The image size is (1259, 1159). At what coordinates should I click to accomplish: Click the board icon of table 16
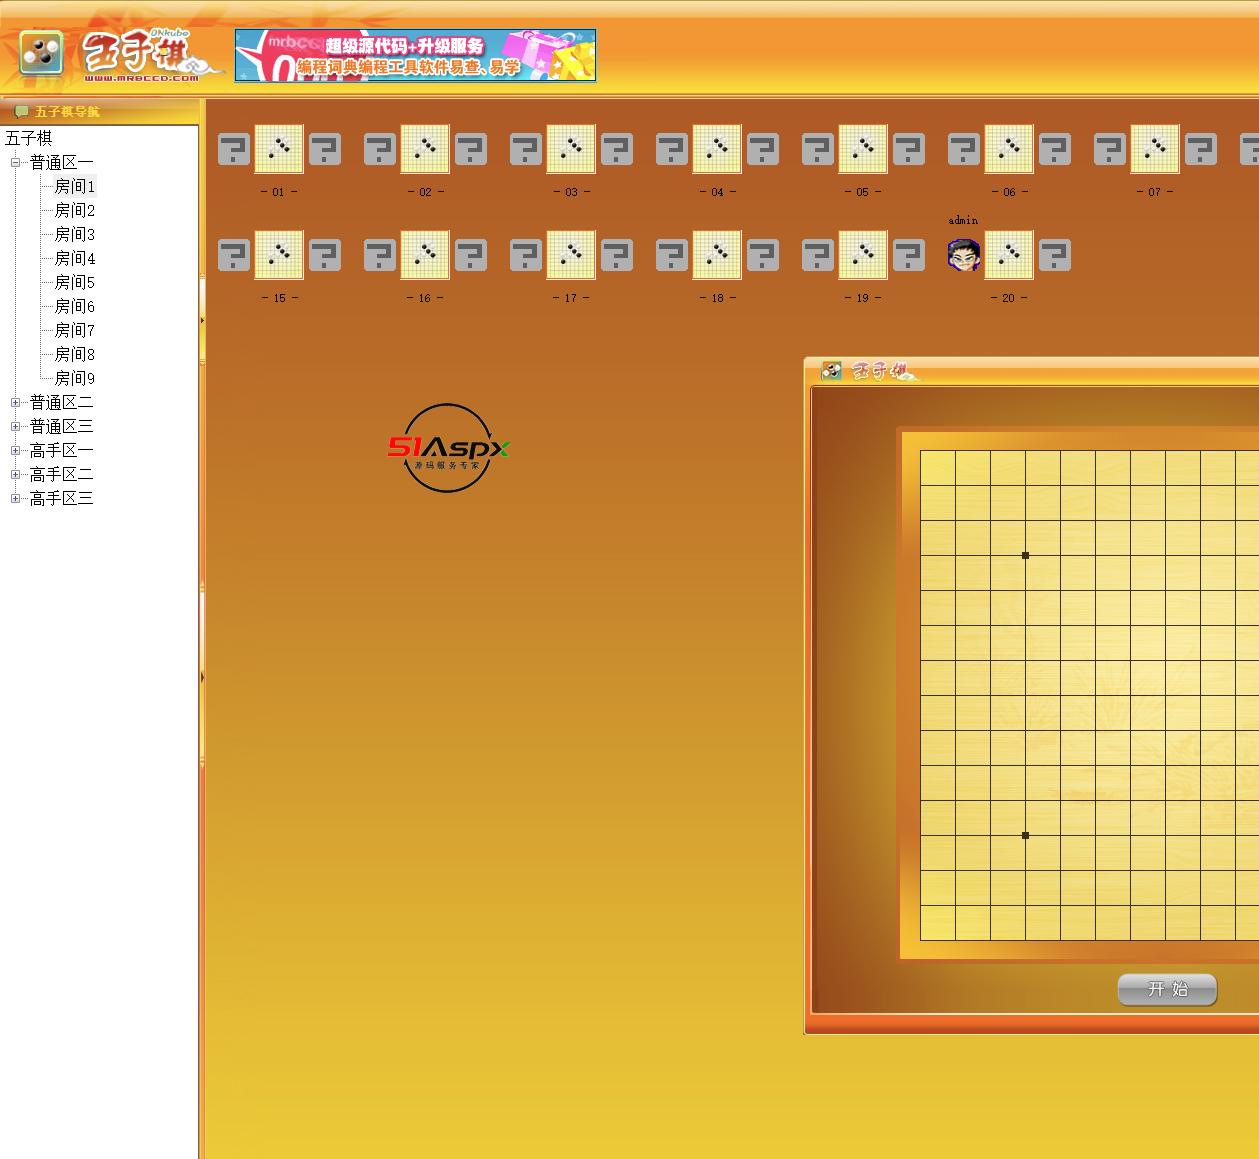coord(424,255)
